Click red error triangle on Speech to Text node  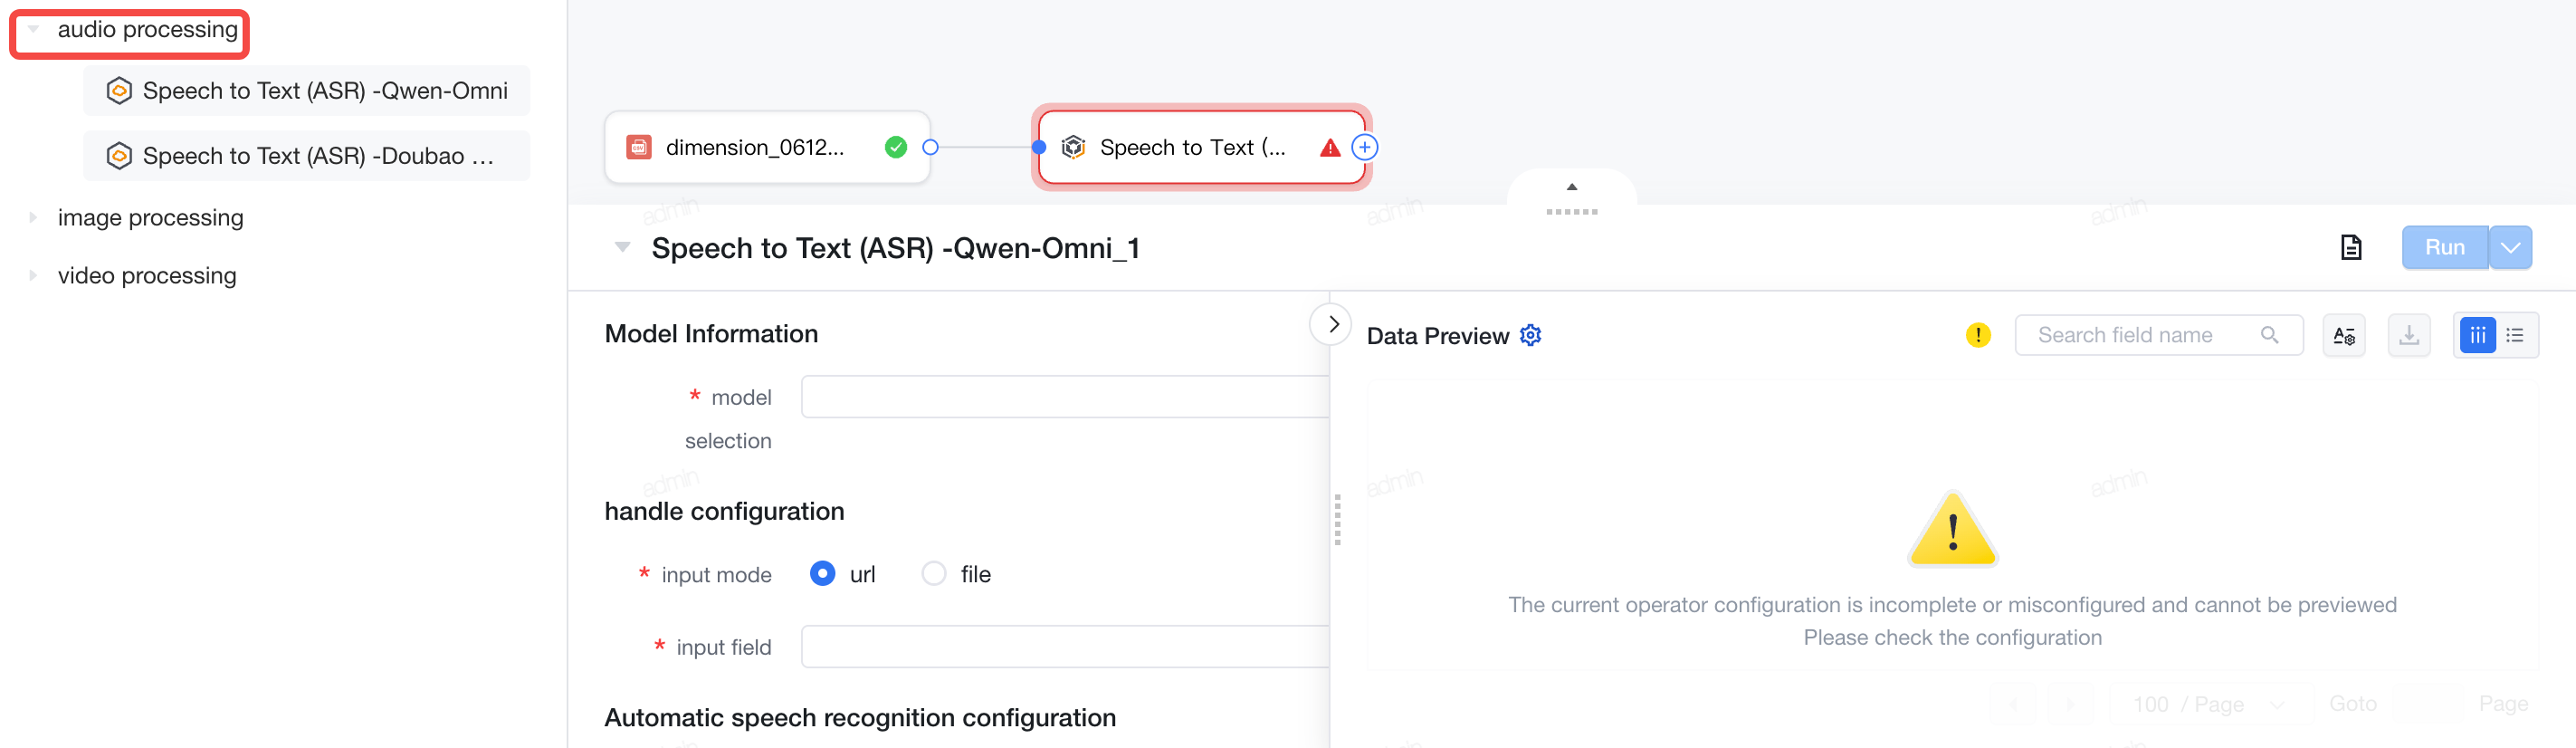[x=1329, y=148]
